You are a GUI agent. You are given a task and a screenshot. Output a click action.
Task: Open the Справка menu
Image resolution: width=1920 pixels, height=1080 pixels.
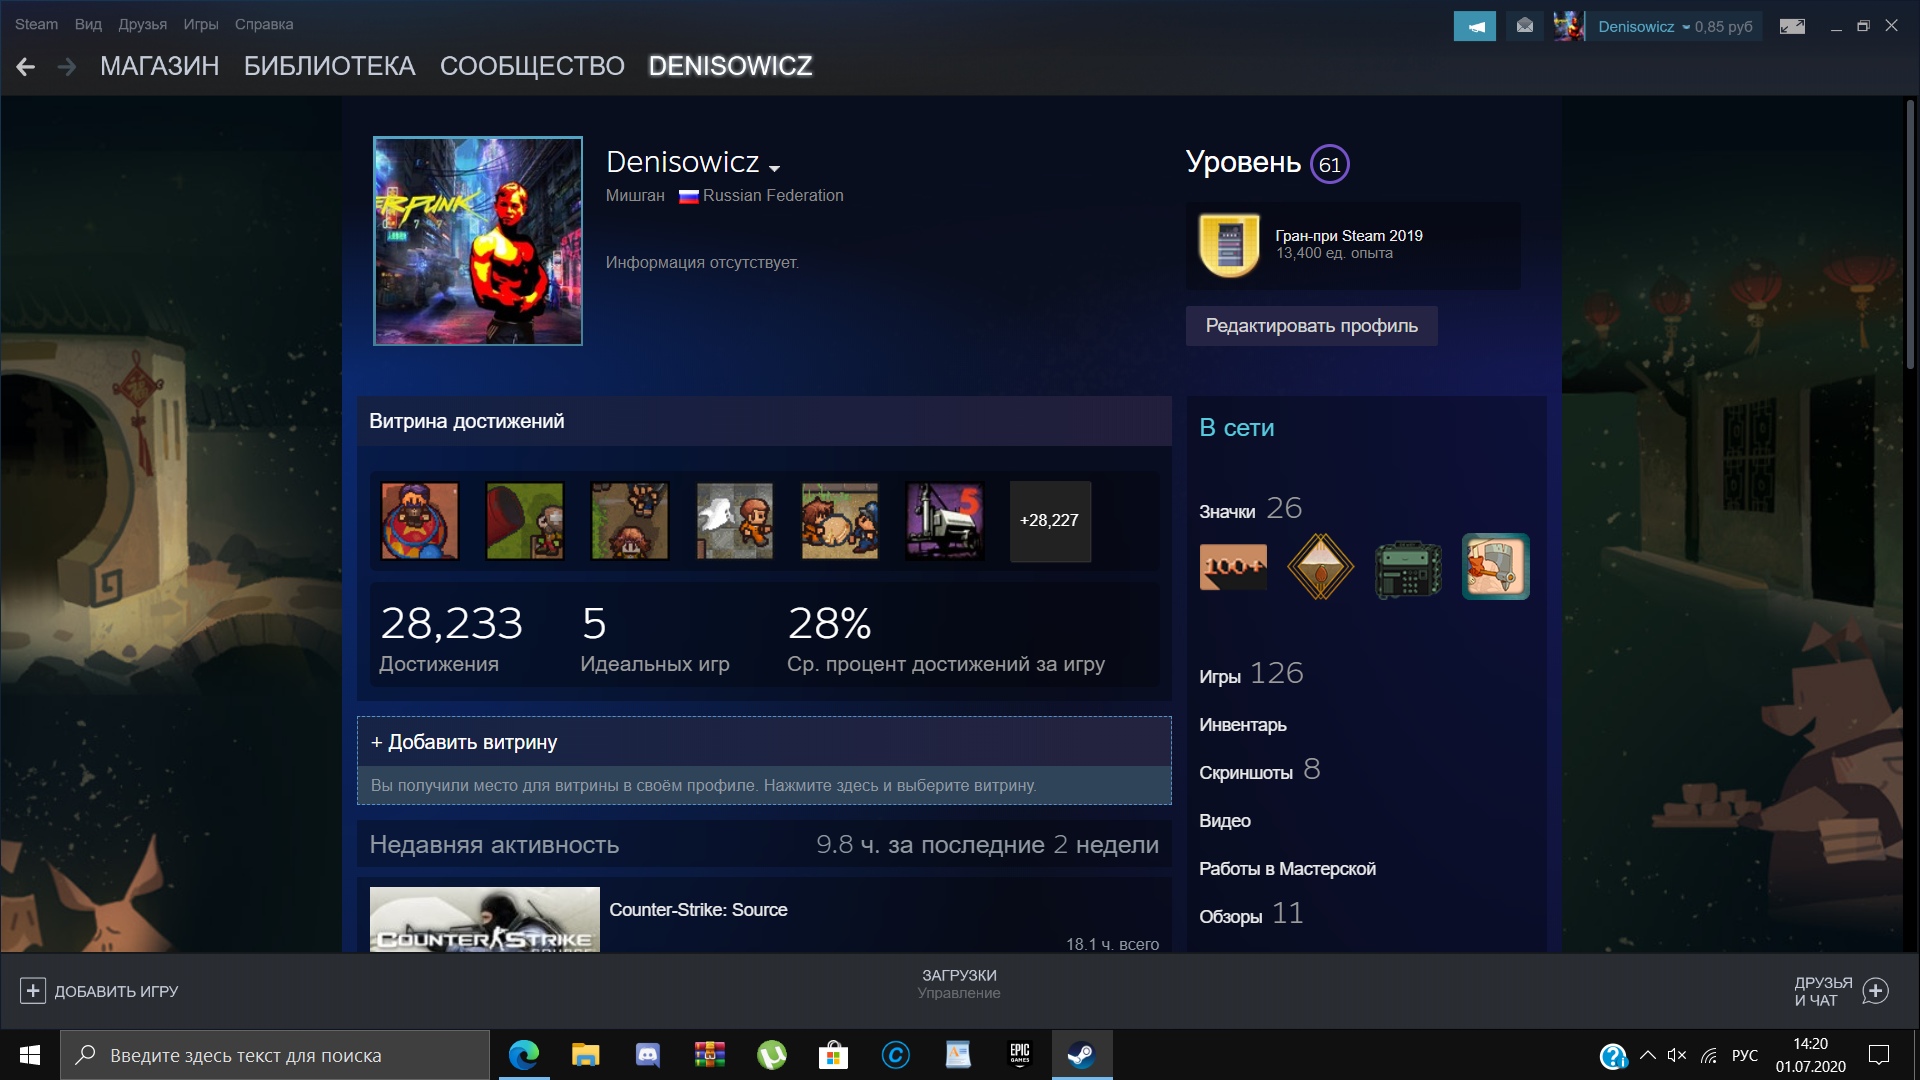tap(264, 24)
